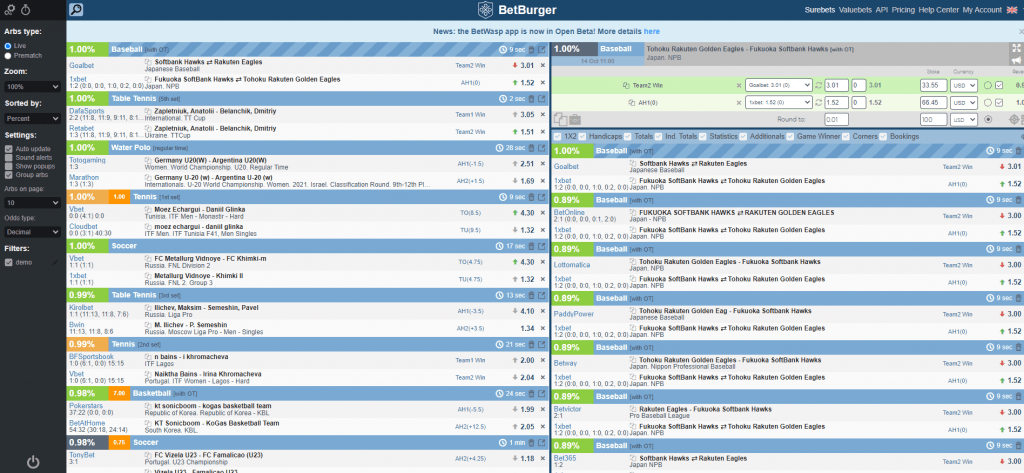1024x473 pixels.
Task: Delete the Table Tennis 5th set arb via trash icon
Action: (531, 99)
